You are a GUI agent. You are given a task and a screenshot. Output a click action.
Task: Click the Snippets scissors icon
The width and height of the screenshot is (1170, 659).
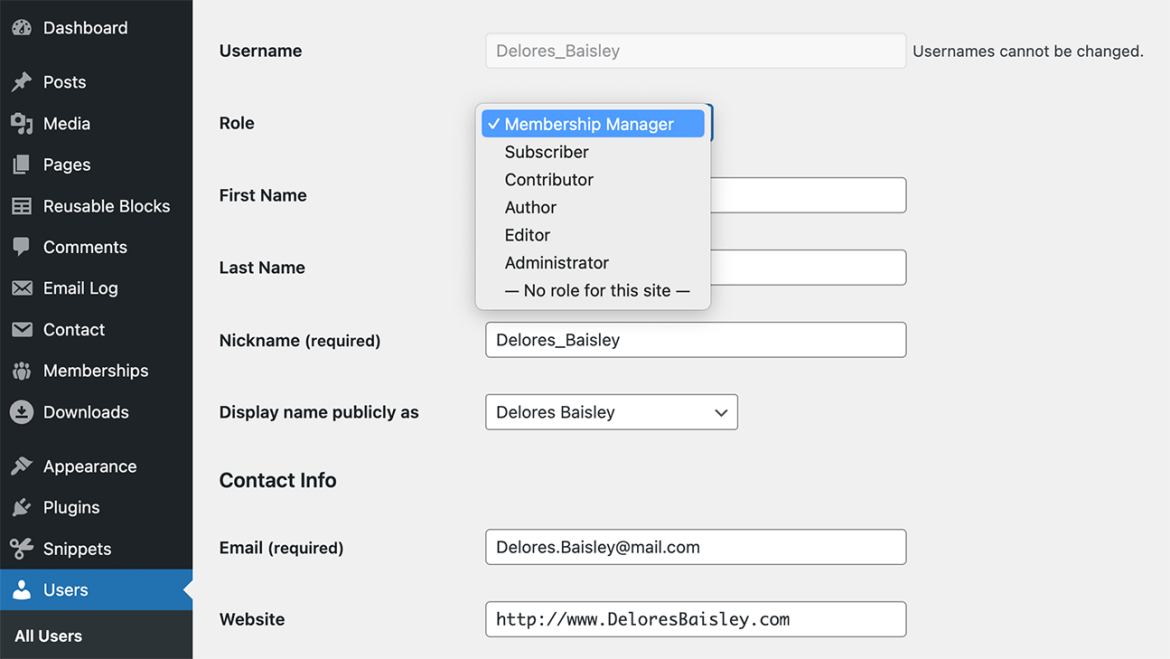(x=22, y=549)
